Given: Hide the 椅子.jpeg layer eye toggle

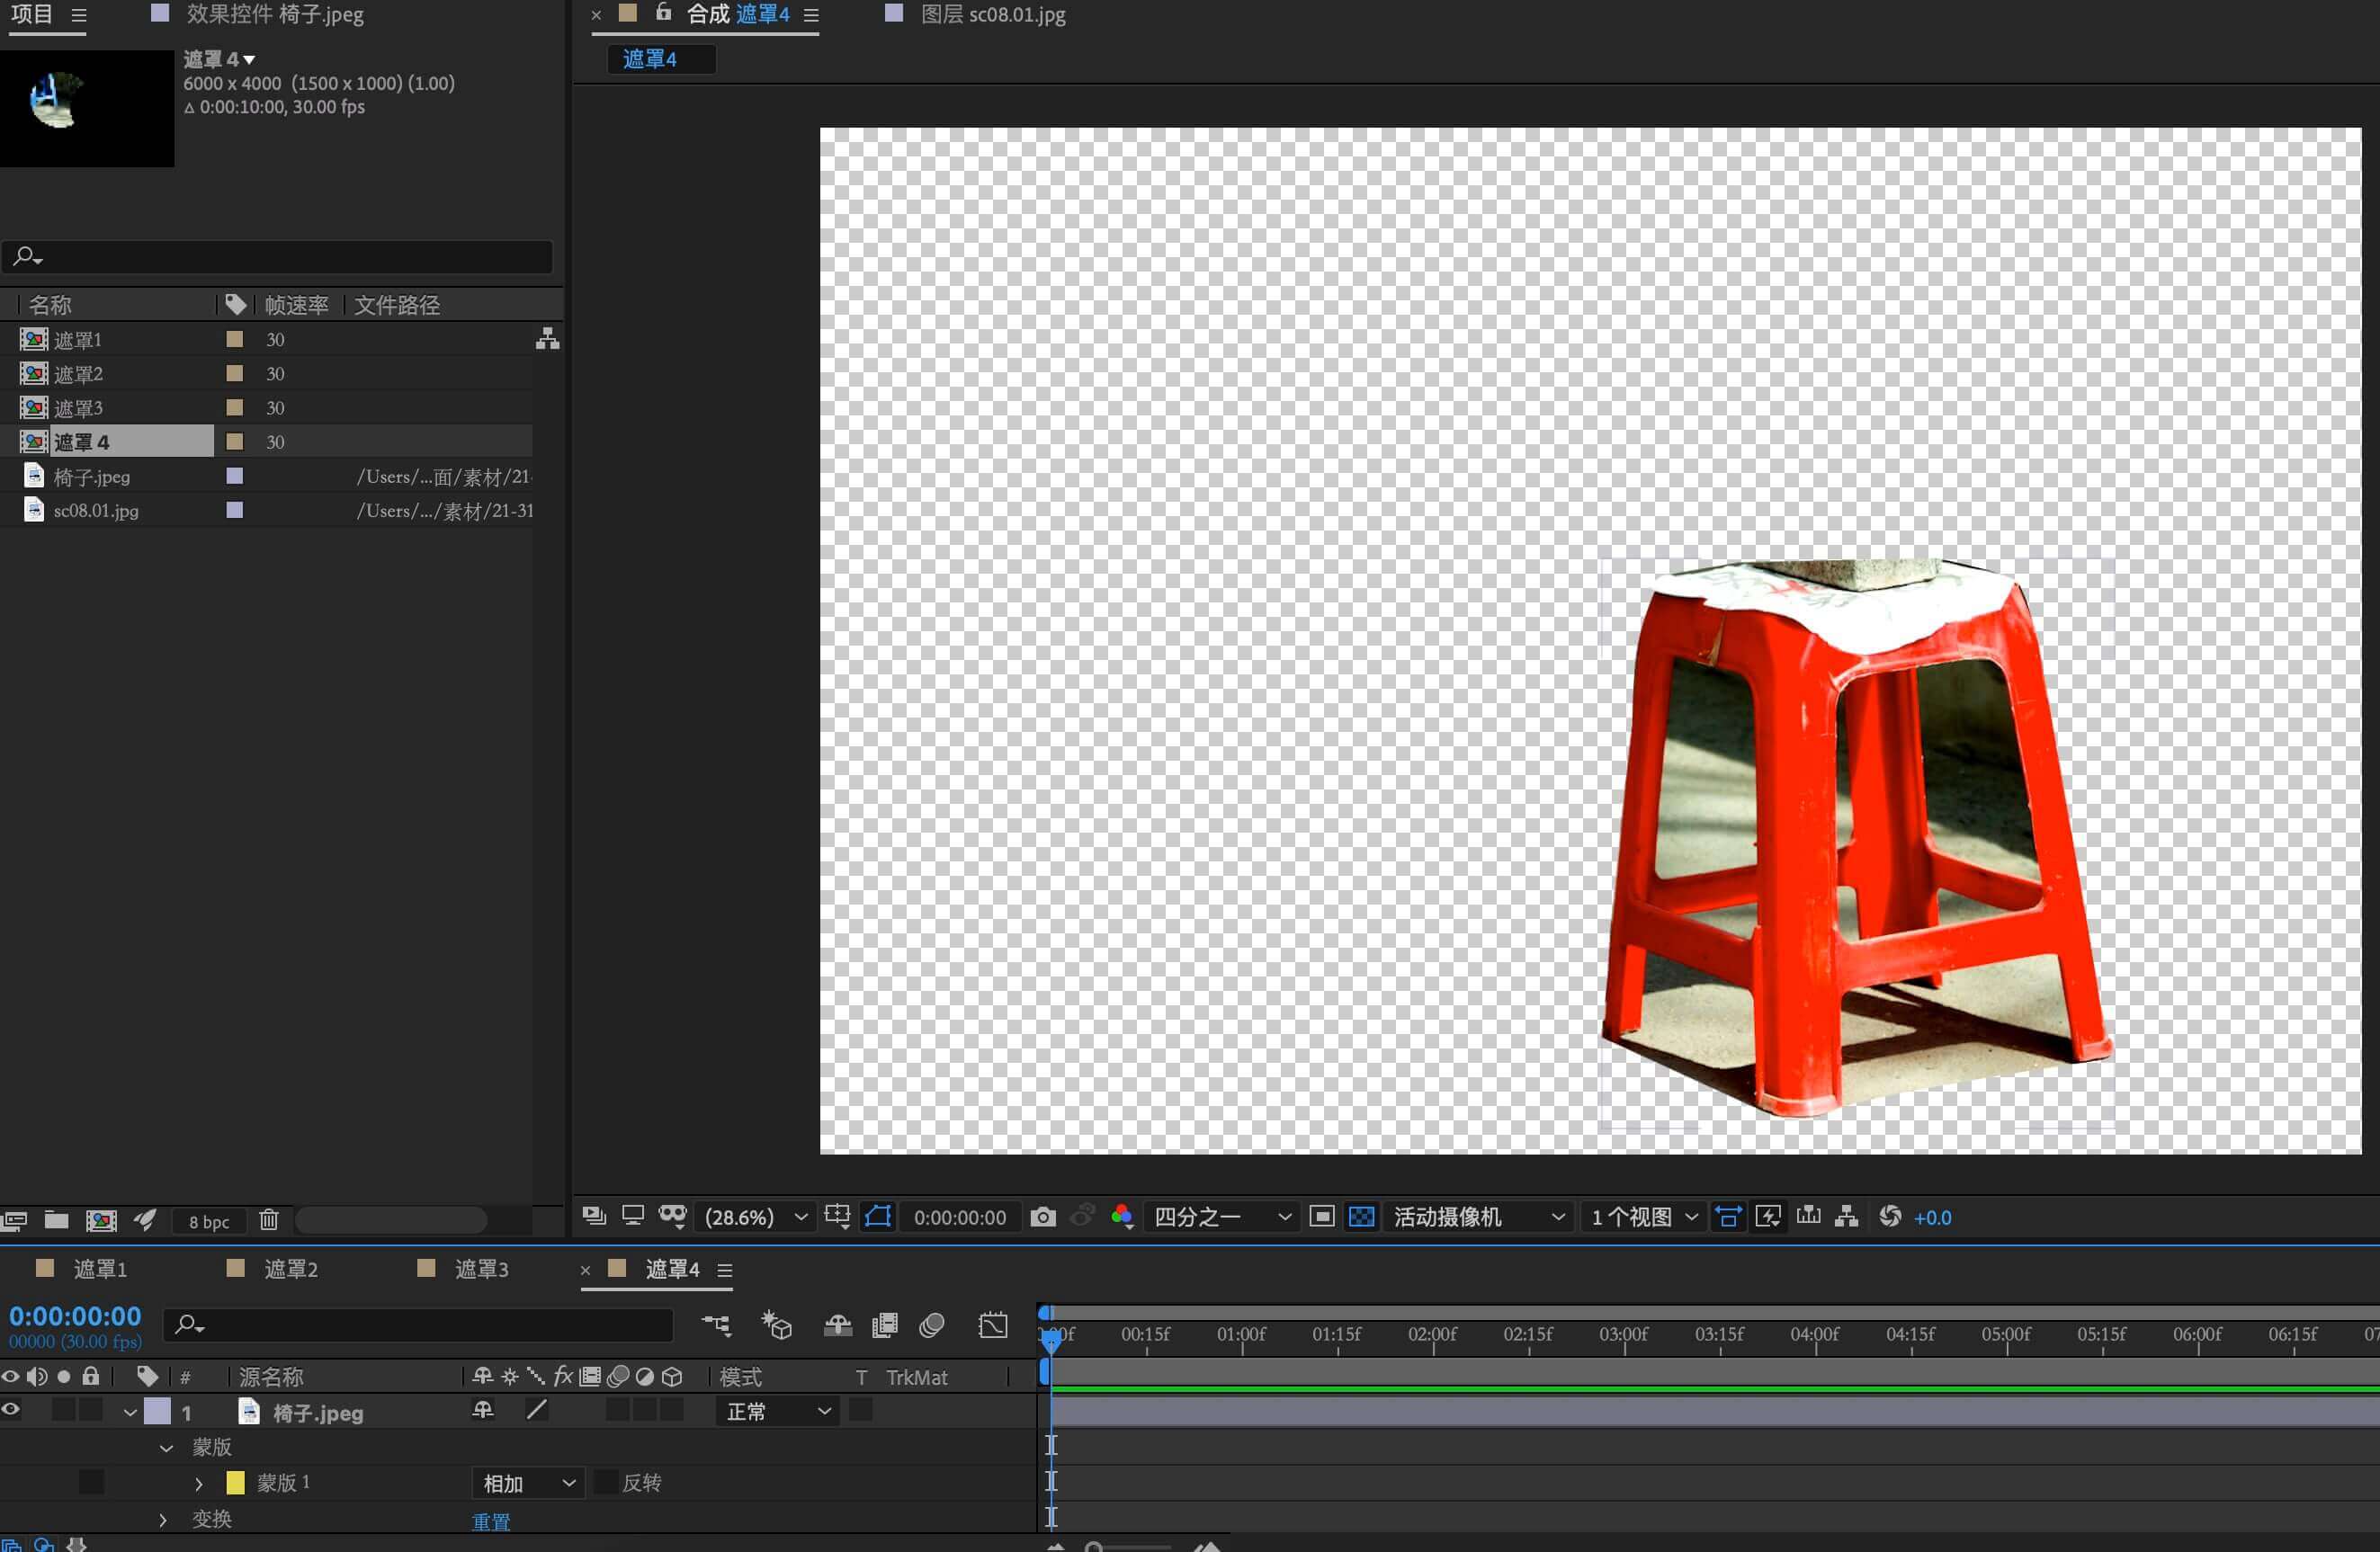Looking at the screenshot, I should 11,1410.
